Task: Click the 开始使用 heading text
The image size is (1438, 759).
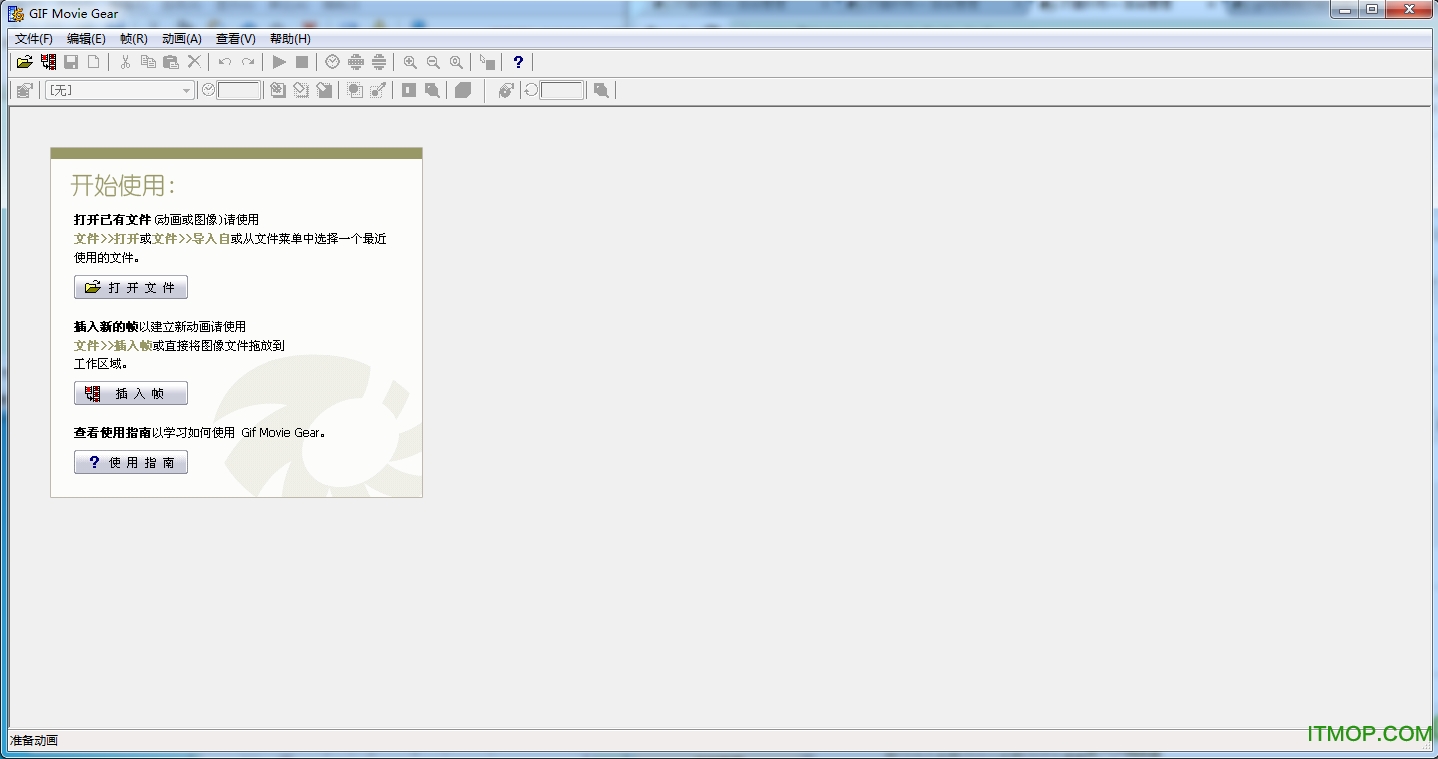Action: 122,186
